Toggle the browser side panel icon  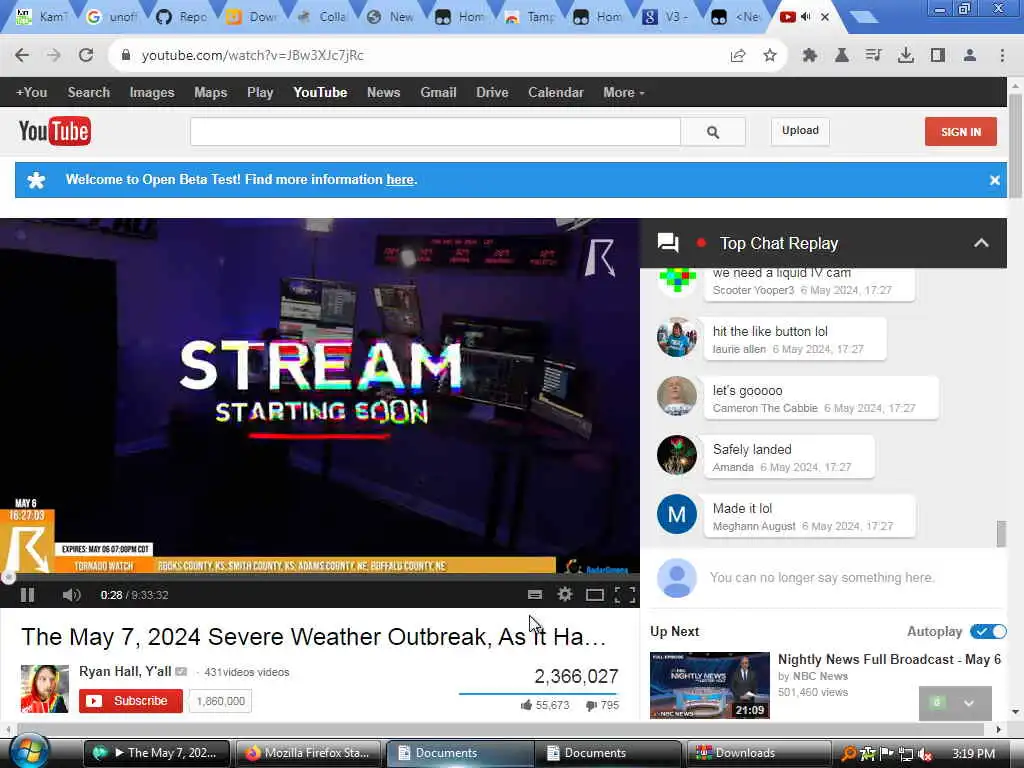coord(938,56)
